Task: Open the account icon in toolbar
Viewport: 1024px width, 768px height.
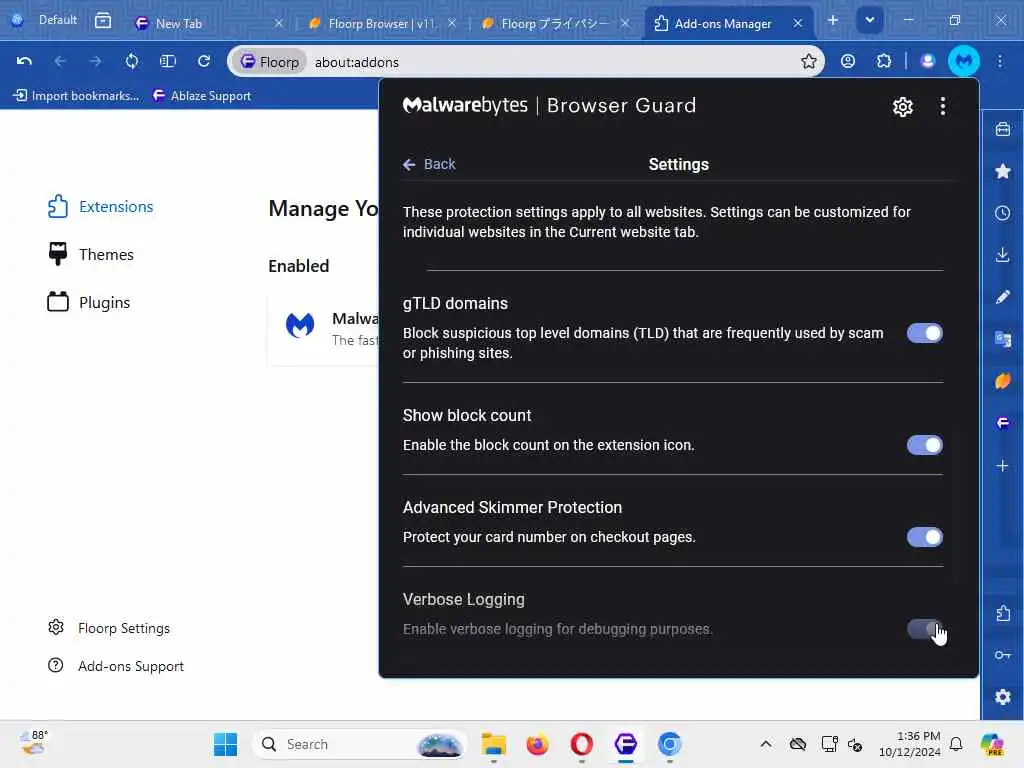Action: click(848, 61)
